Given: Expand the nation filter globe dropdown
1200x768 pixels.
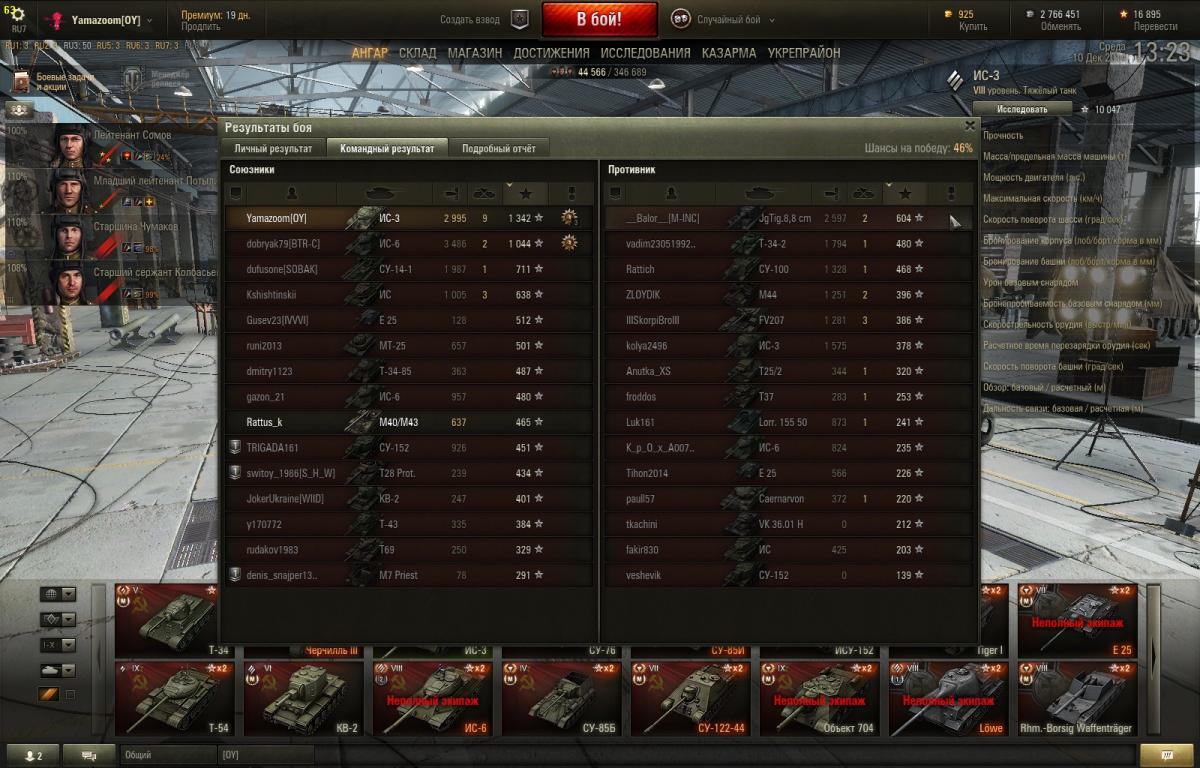Looking at the screenshot, I should point(57,594).
